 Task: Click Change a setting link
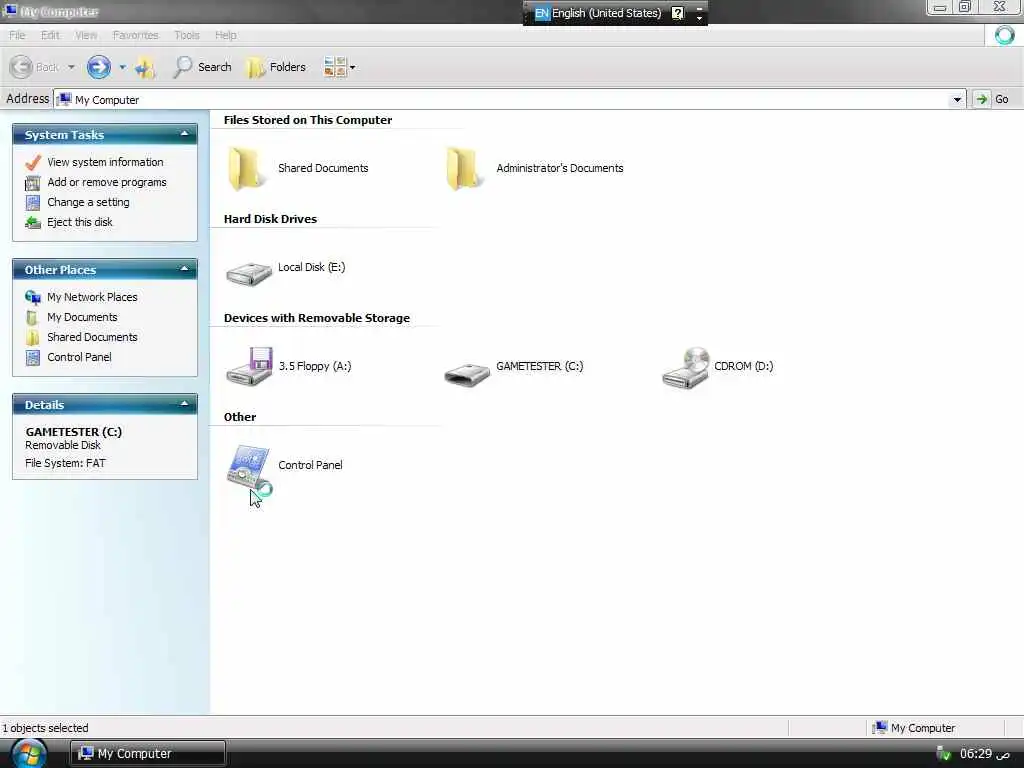coord(88,202)
